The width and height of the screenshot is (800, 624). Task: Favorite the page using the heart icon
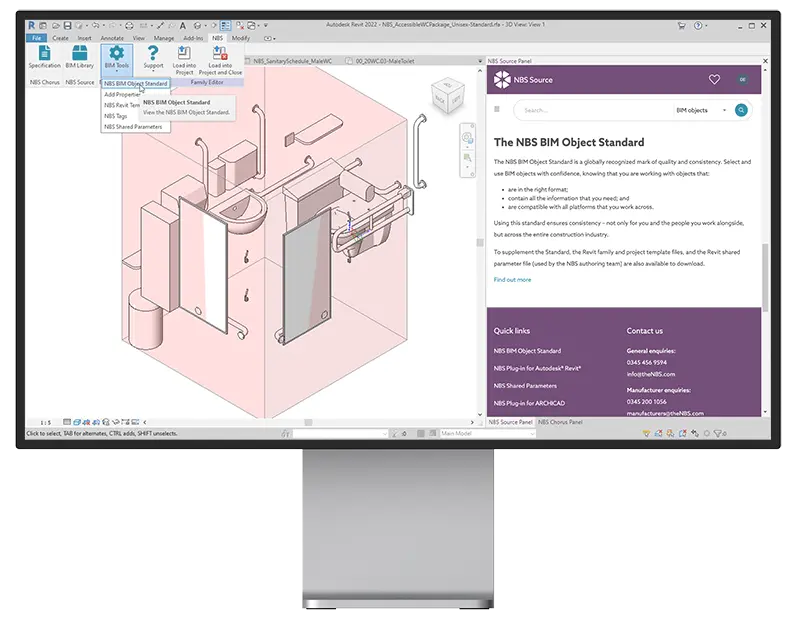tap(714, 78)
